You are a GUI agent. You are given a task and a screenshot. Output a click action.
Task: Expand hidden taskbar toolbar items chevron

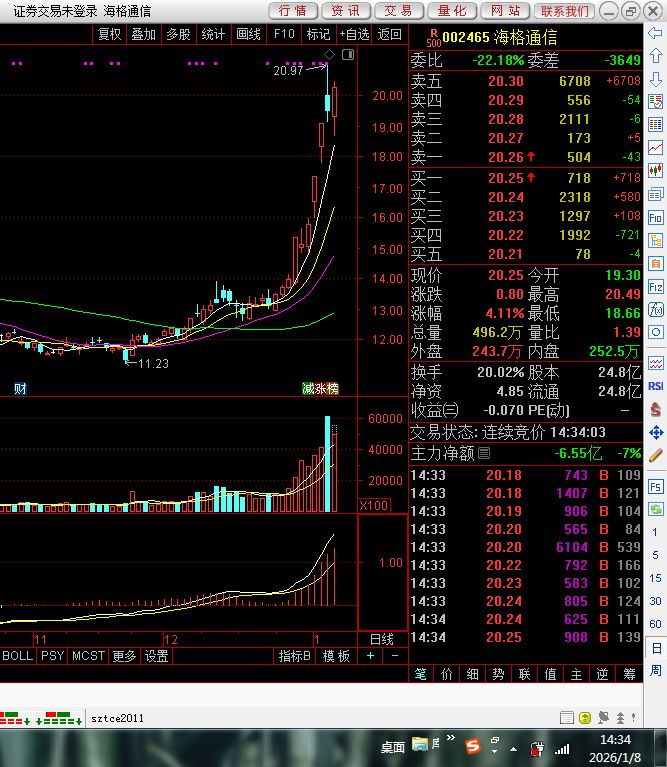(451, 738)
